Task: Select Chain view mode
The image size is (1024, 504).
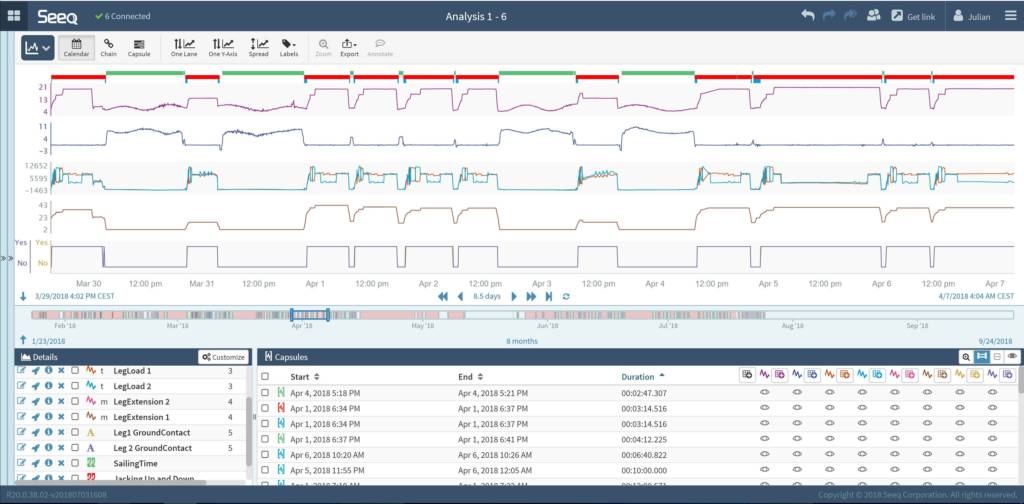Action: pos(108,48)
